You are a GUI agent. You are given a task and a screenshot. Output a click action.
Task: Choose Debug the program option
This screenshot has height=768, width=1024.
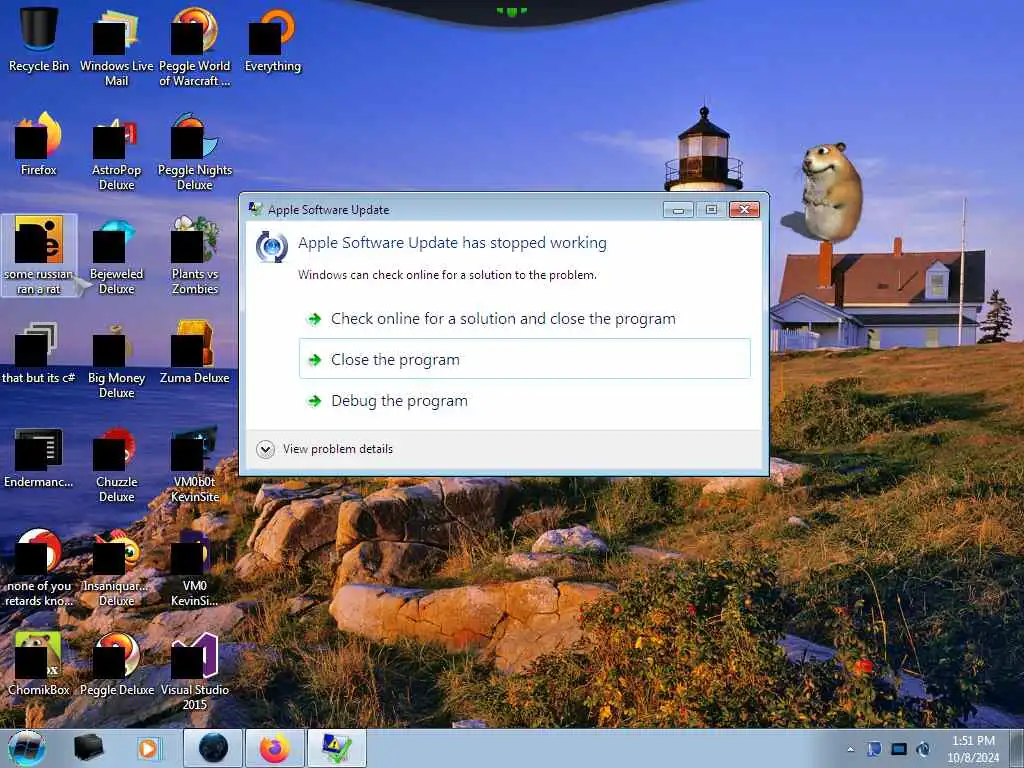524,400
